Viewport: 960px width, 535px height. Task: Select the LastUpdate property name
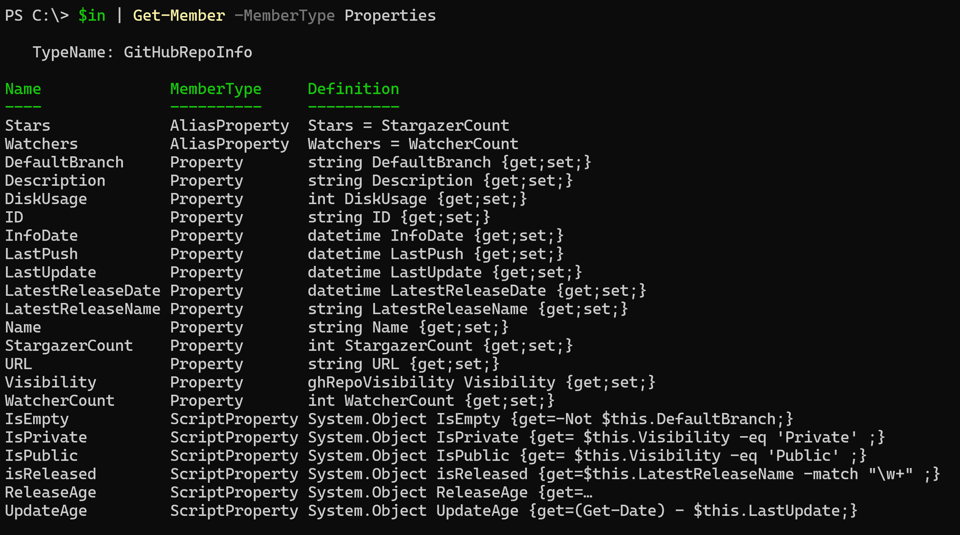pos(50,273)
